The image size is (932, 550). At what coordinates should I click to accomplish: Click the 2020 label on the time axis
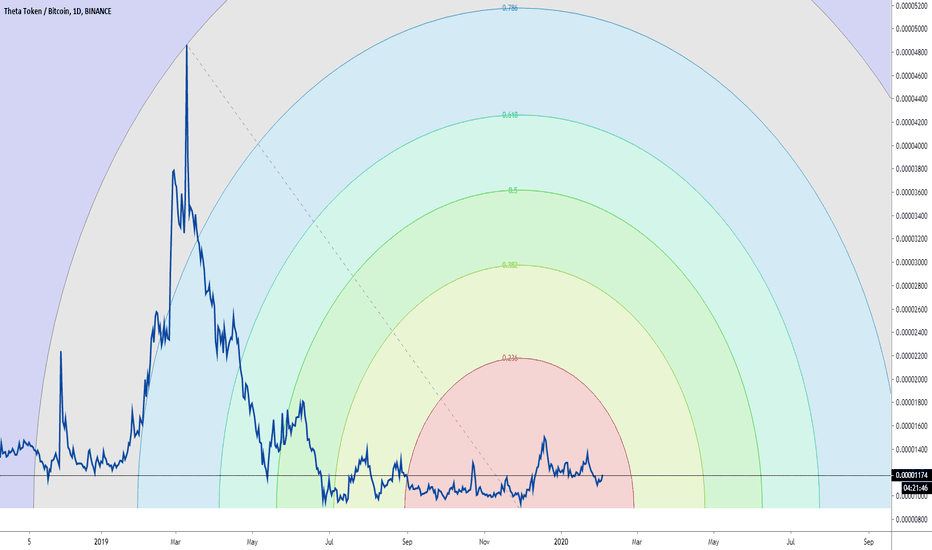[561, 542]
